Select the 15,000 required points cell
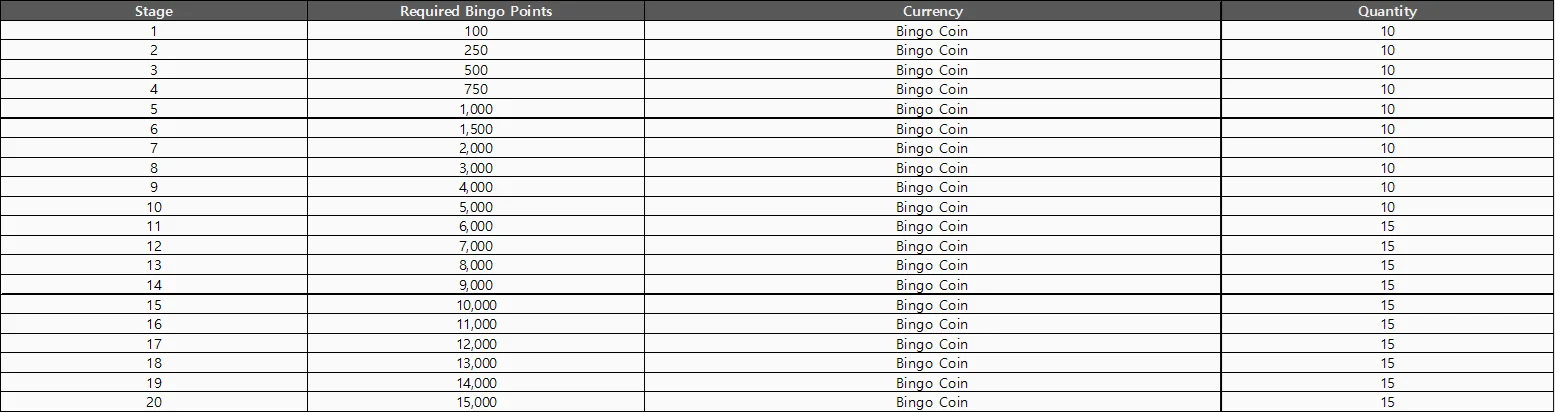The height and width of the screenshot is (413, 1555). [x=476, y=403]
